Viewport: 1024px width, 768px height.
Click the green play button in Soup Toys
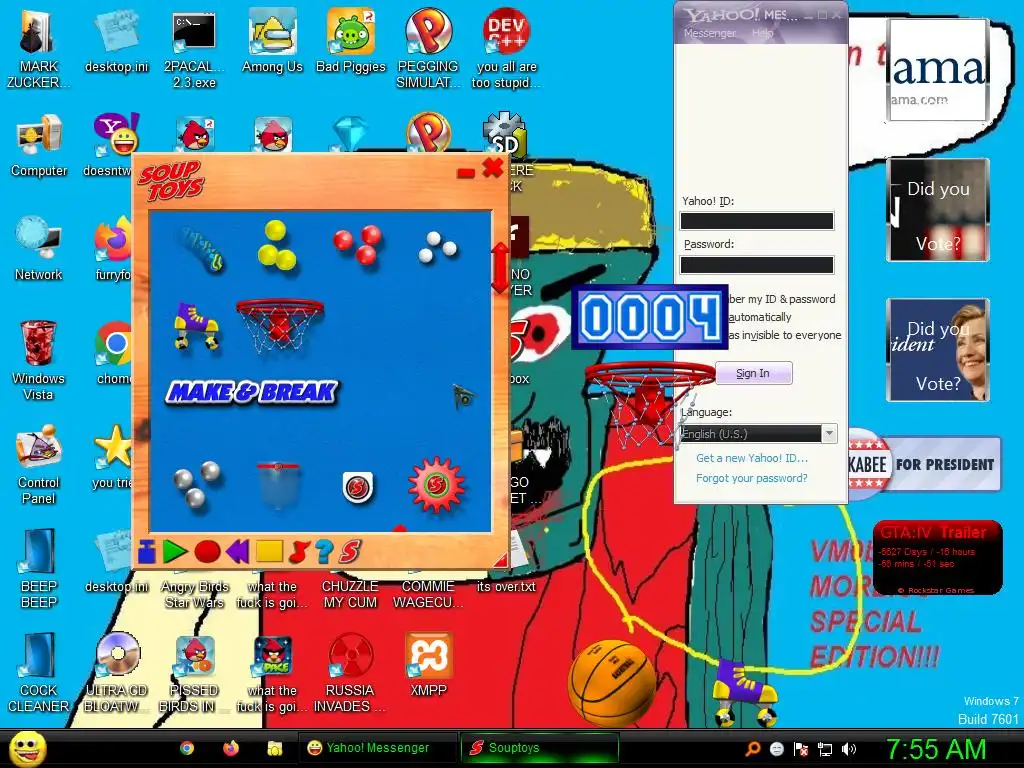tap(174, 552)
